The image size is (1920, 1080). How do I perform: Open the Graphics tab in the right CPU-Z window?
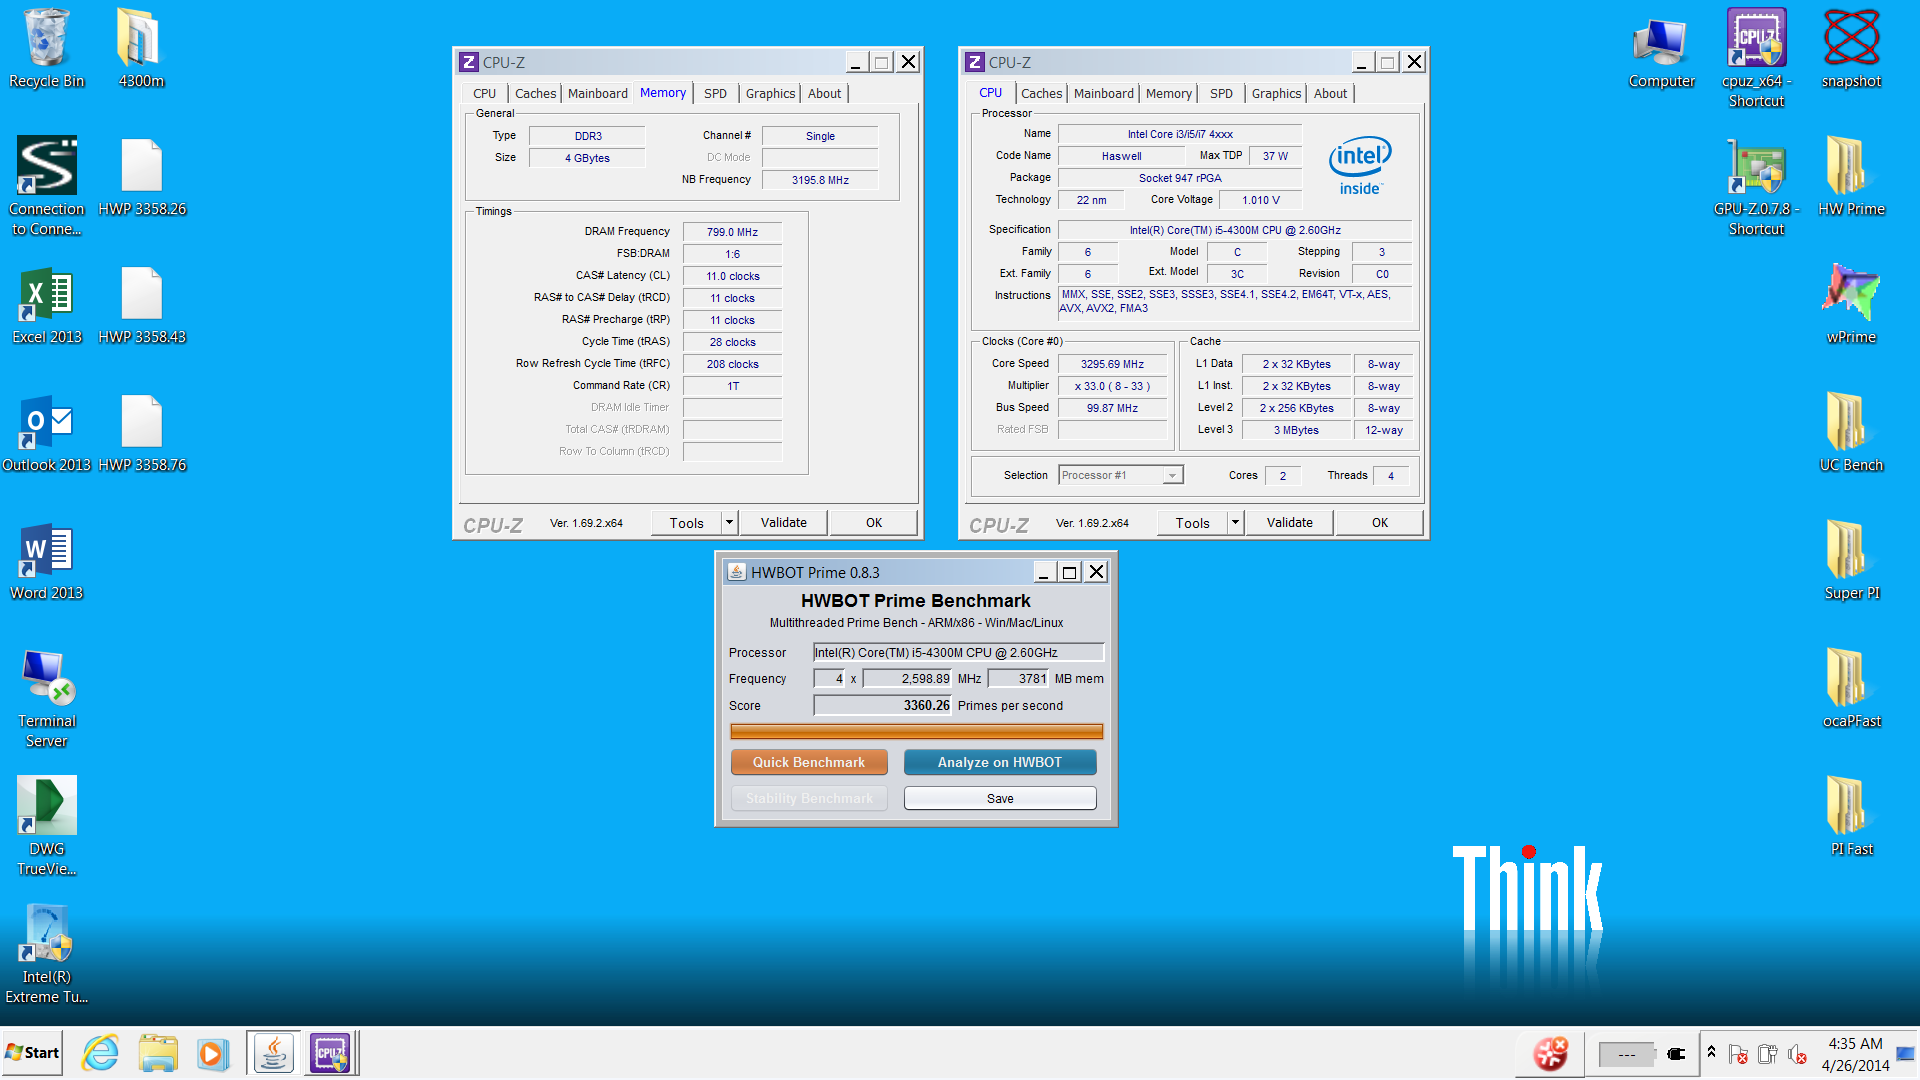(1276, 93)
